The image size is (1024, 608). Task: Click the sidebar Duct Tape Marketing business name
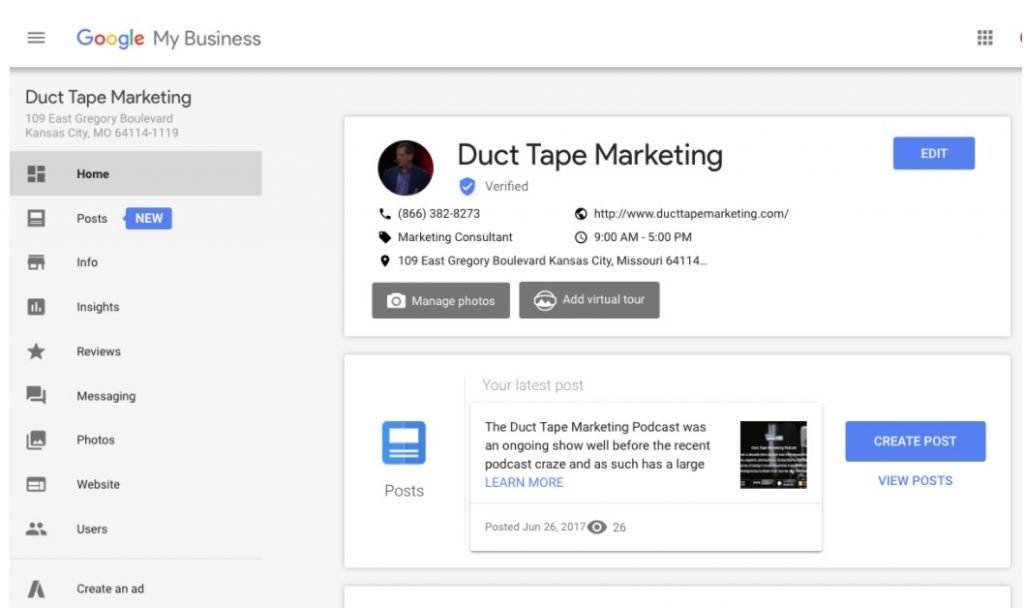coord(108,97)
